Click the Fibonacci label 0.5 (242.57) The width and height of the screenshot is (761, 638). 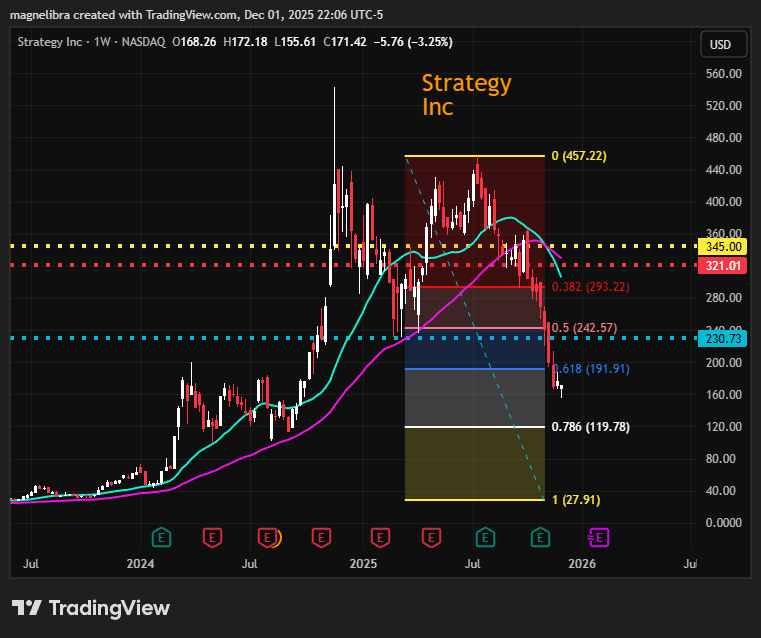pos(584,327)
